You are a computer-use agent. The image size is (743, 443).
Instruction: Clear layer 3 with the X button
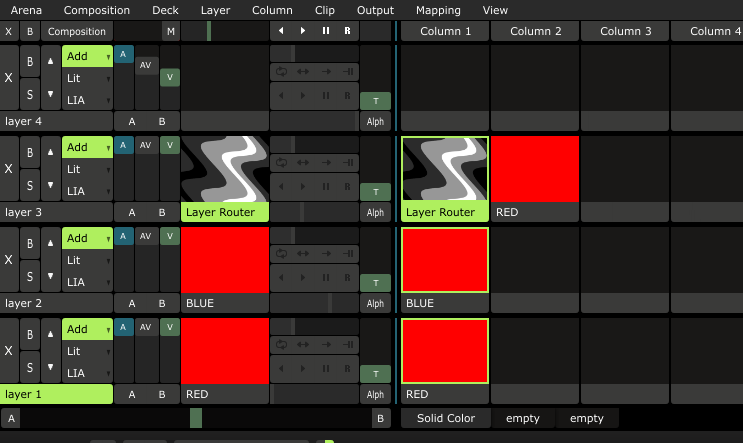point(9,168)
